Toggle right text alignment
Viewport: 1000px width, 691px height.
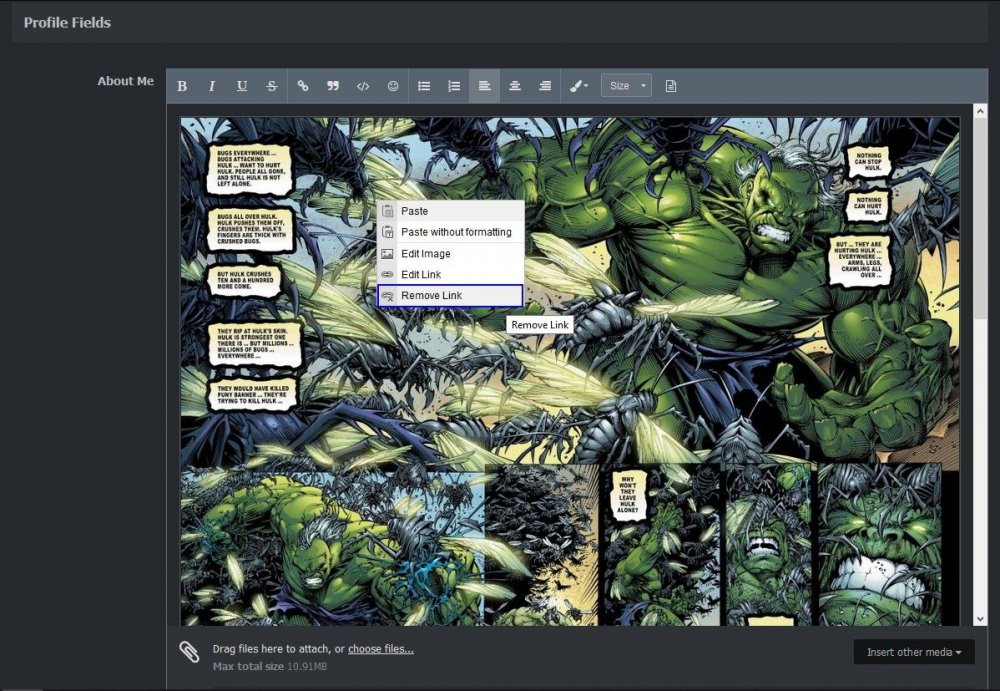[x=545, y=86]
